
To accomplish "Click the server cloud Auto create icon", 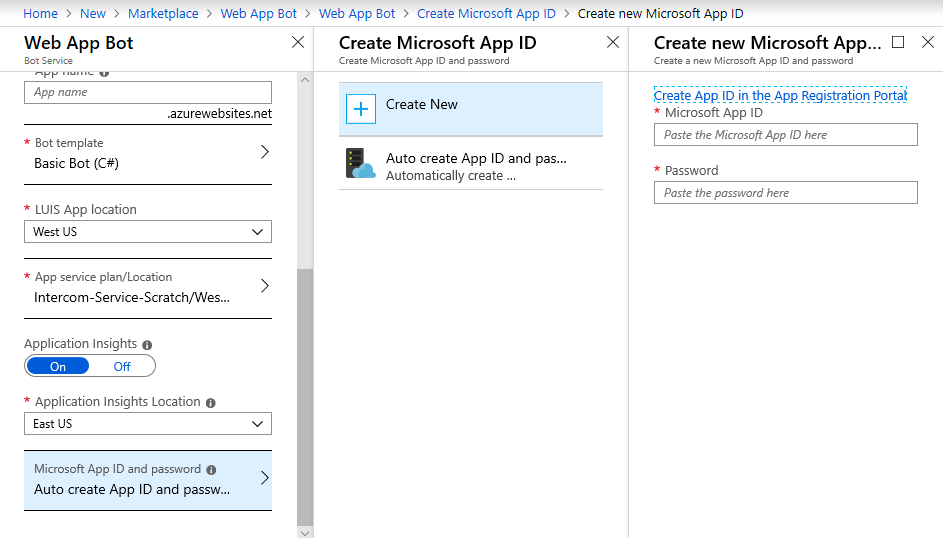I will (x=360, y=164).
